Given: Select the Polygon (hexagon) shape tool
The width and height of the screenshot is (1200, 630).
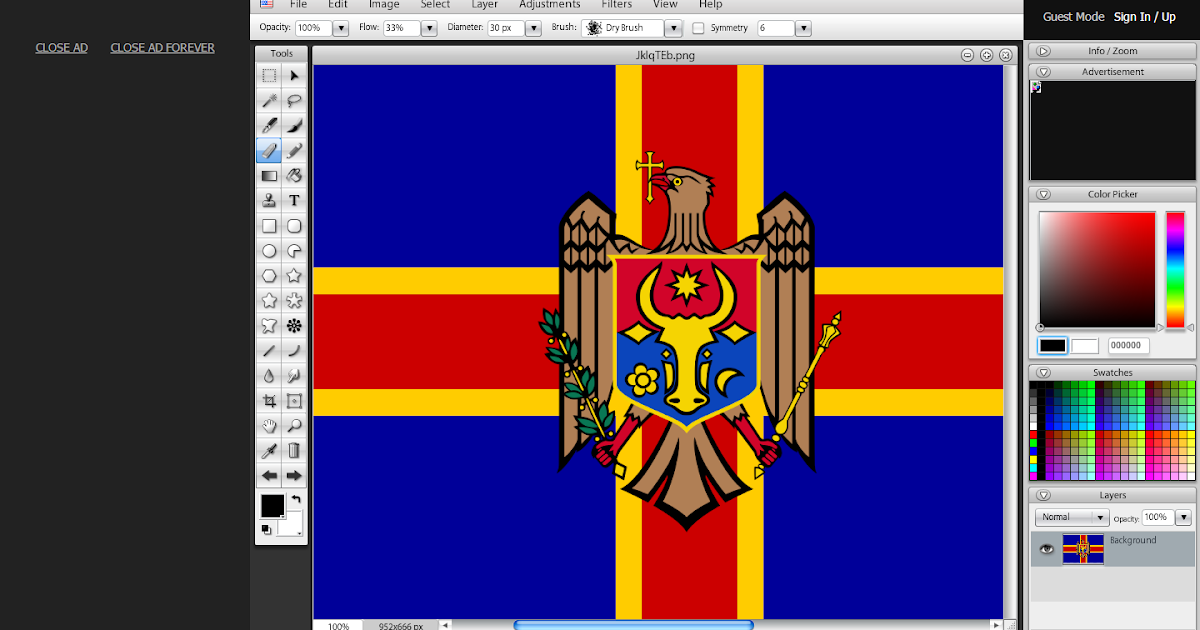Looking at the screenshot, I should tap(269, 275).
